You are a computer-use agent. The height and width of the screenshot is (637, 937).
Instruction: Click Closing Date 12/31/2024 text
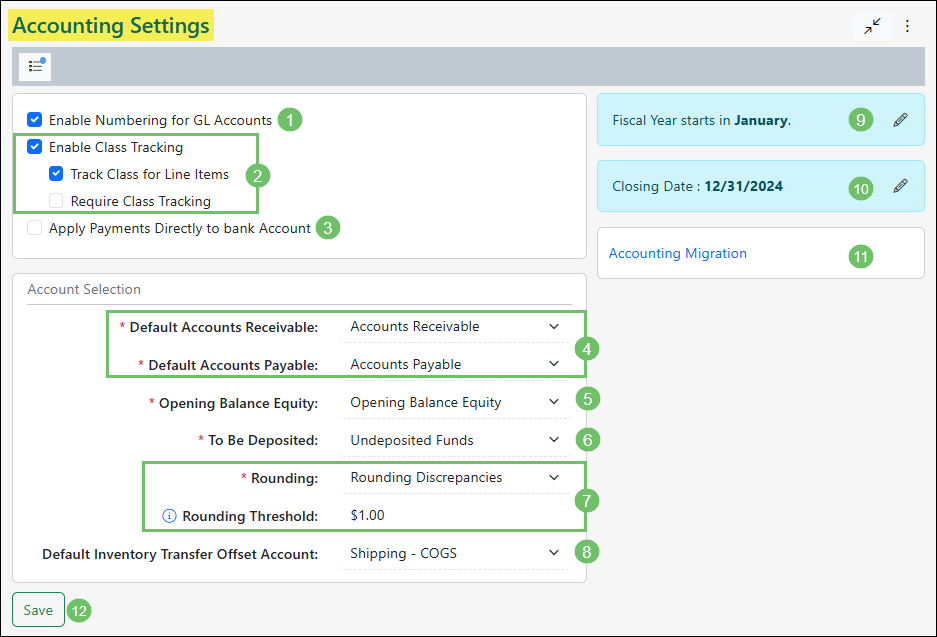coord(697,186)
